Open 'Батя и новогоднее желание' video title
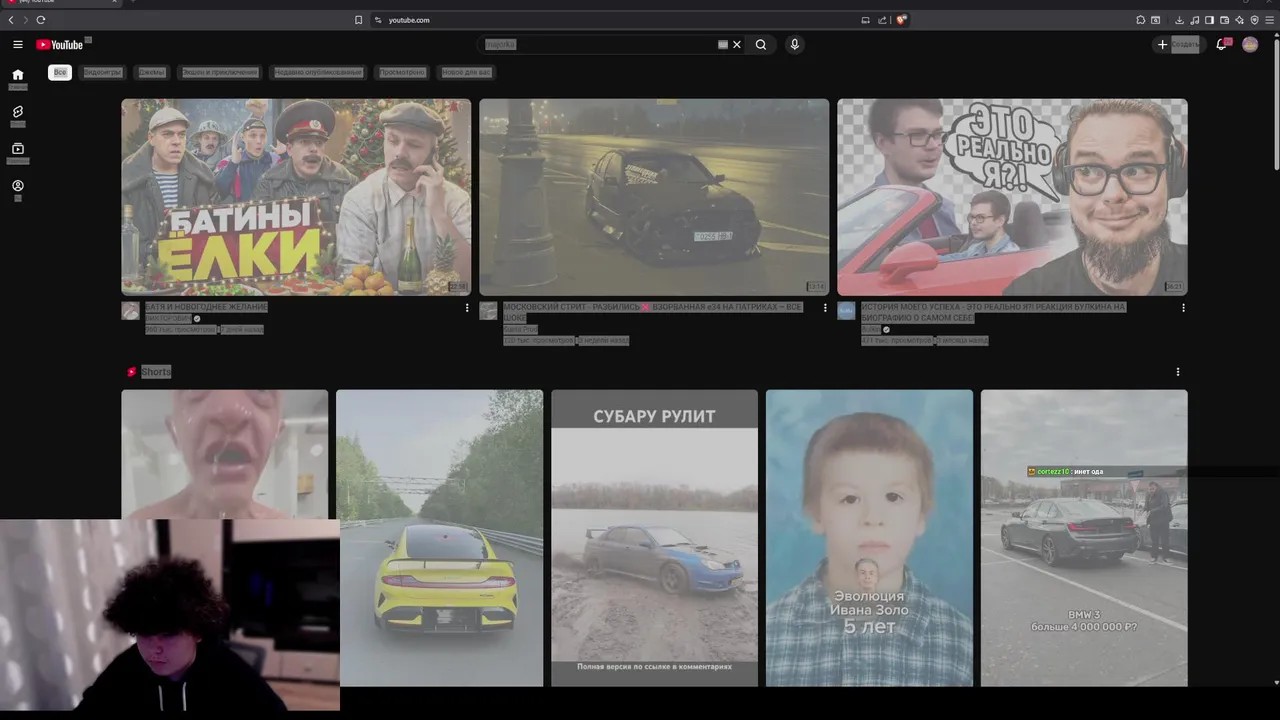This screenshot has width=1280, height=720. coord(206,307)
